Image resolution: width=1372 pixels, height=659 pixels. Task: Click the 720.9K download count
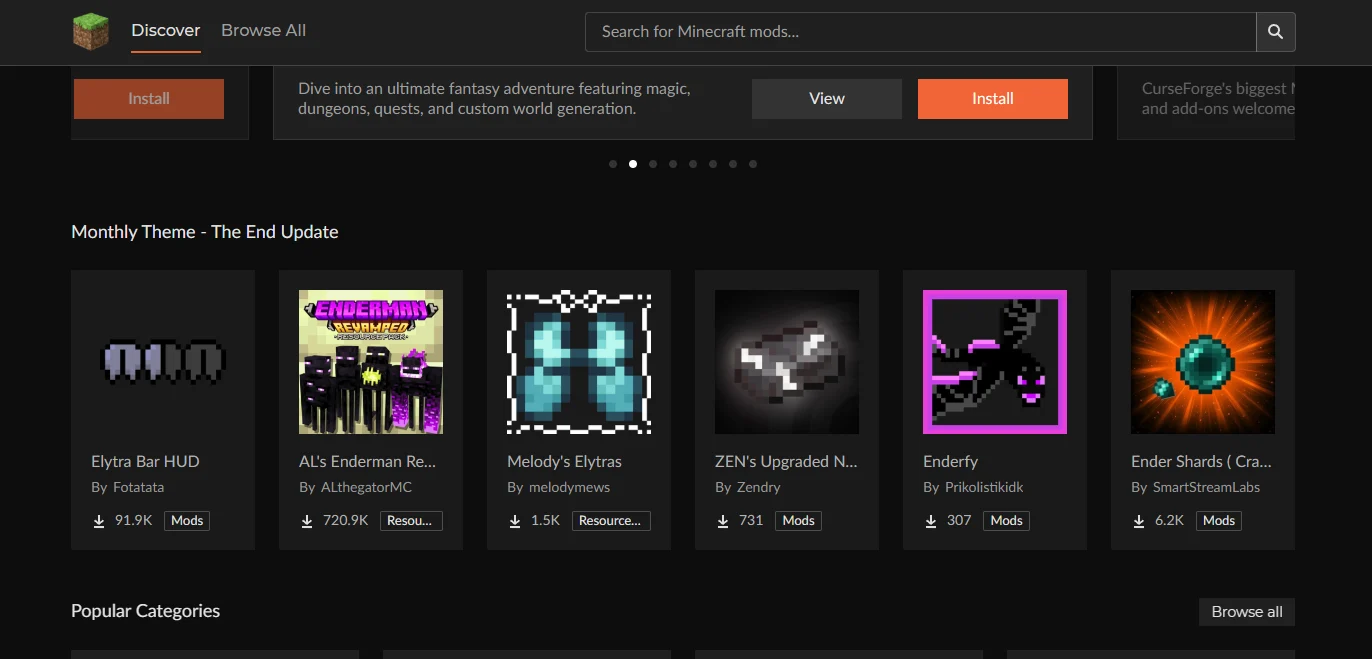point(345,521)
